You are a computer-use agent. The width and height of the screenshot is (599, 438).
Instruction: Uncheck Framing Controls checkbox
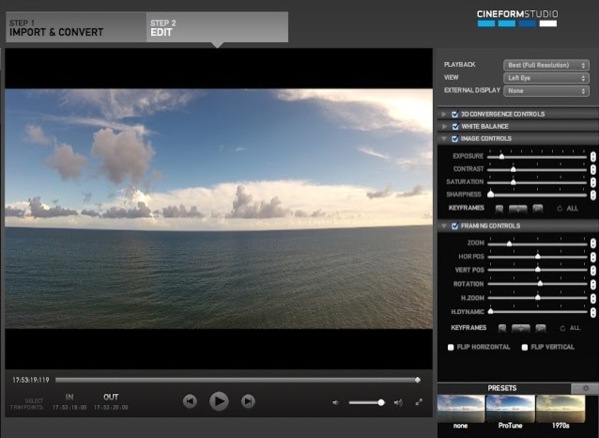pos(455,226)
